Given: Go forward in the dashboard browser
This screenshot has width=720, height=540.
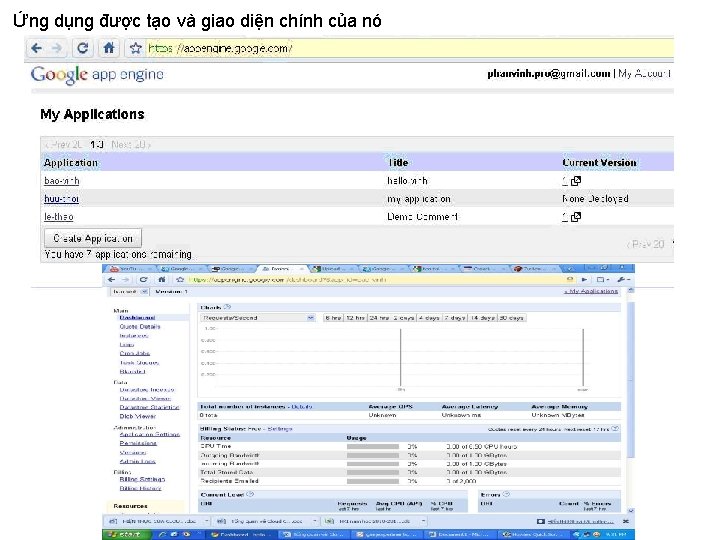Looking at the screenshot, I should (126, 280).
